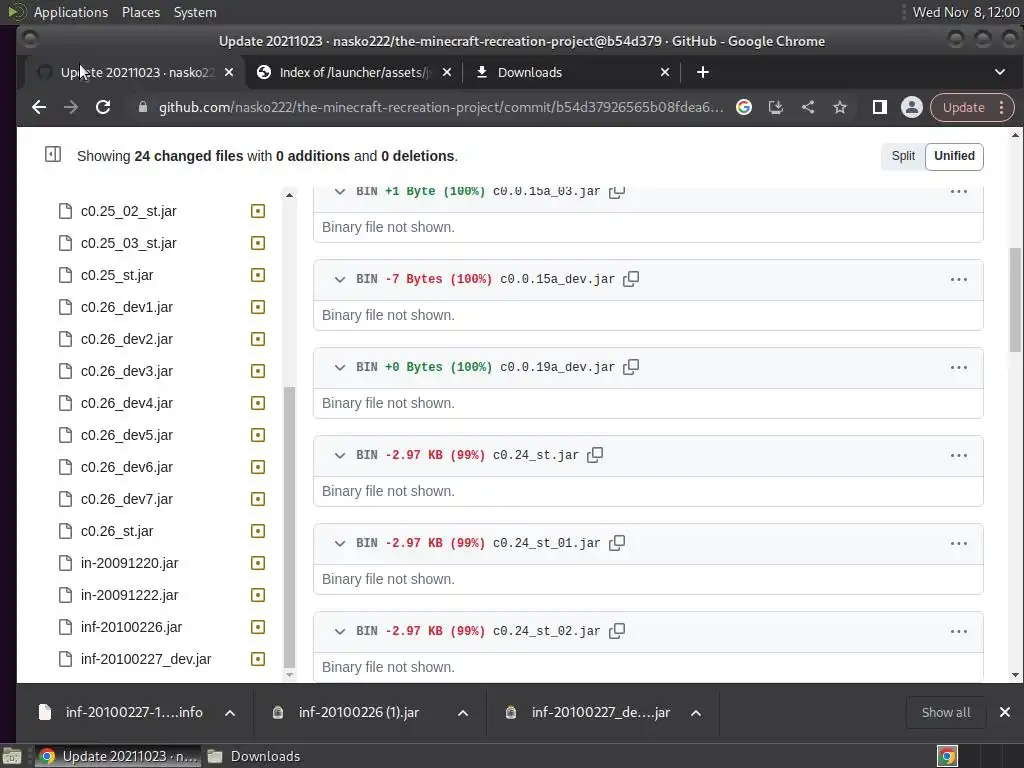Open a new browser tab
This screenshot has width=1024, height=768.
(703, 72)
